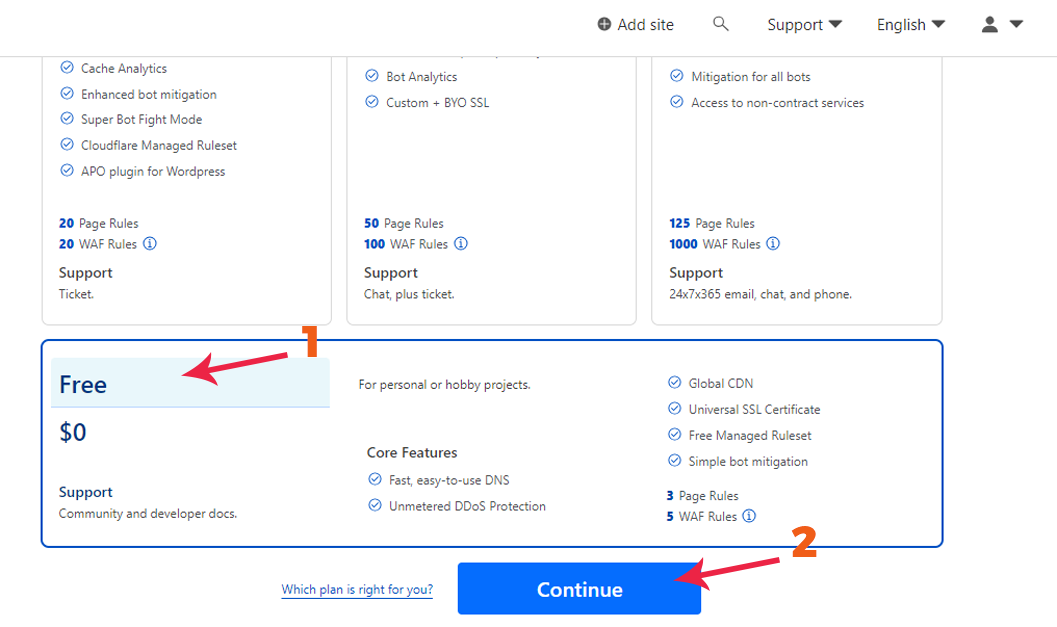This screenshot has height=627, width=1057.
Task: Open the user account profile icon
Action: 990,24
